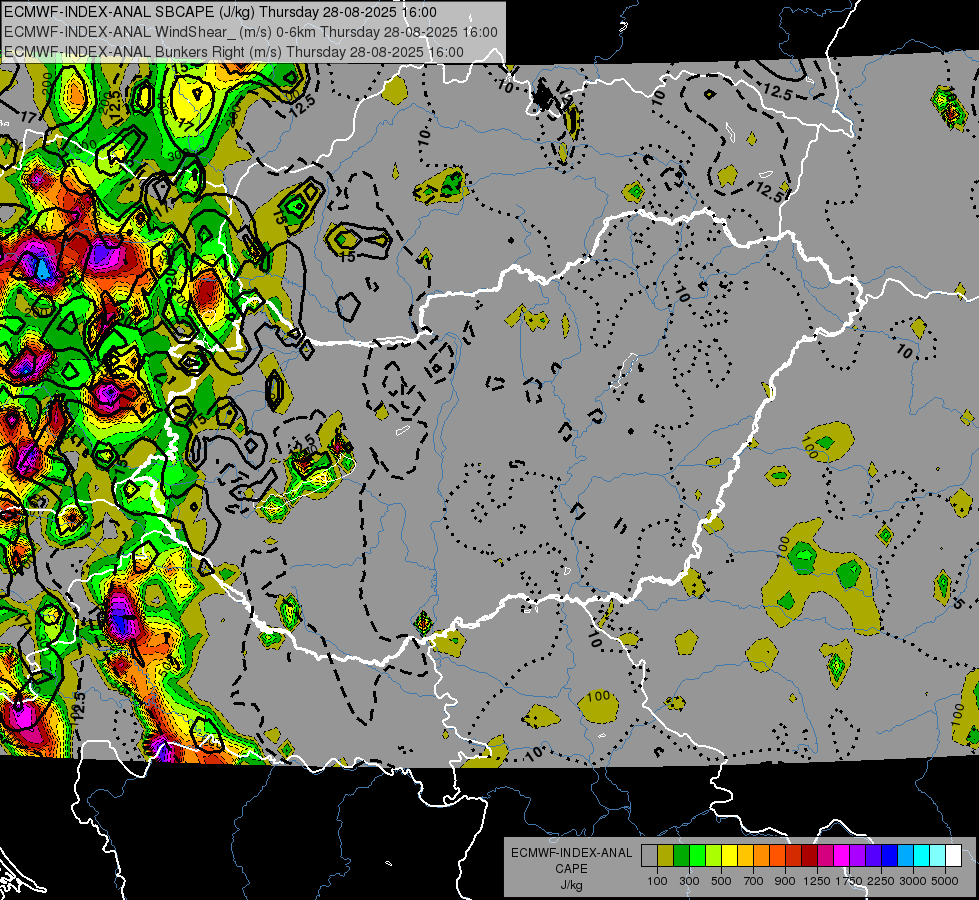Click the legend tick label 3000
Viewport: 979px width, 900px height.
(x=913, y=881)
